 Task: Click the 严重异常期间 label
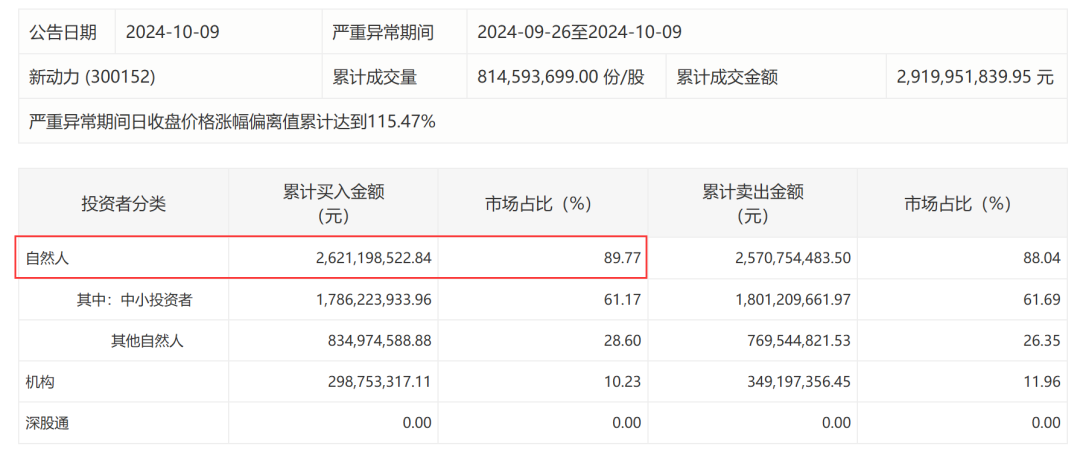click(x=383, y=32)
